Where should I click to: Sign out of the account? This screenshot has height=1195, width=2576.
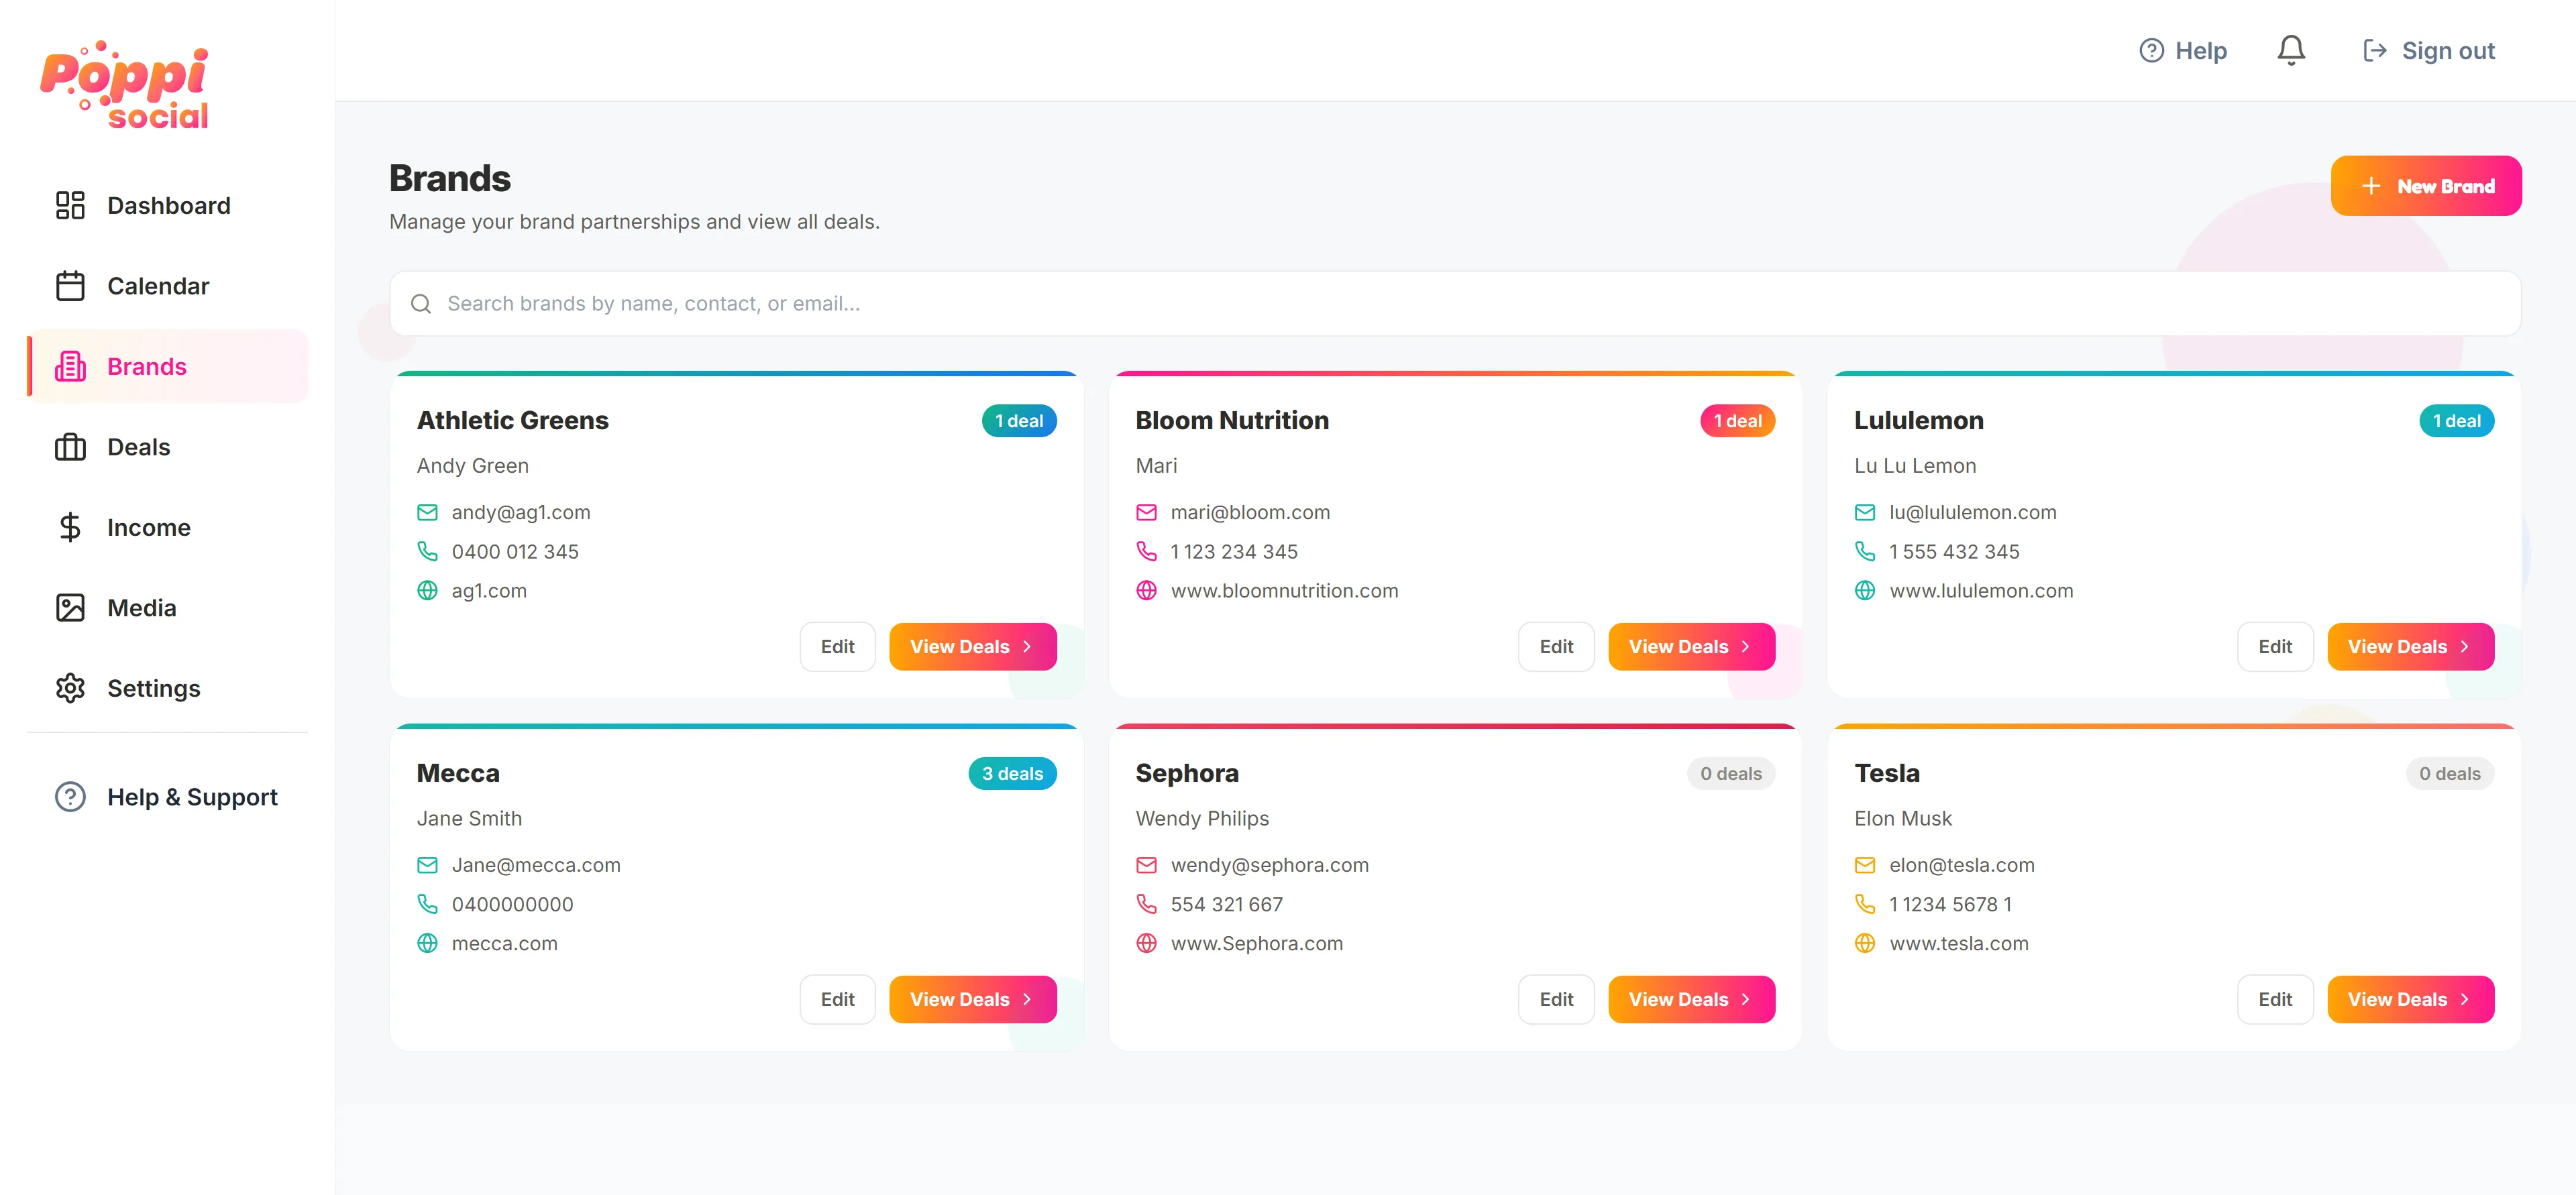coord(2428,51)
